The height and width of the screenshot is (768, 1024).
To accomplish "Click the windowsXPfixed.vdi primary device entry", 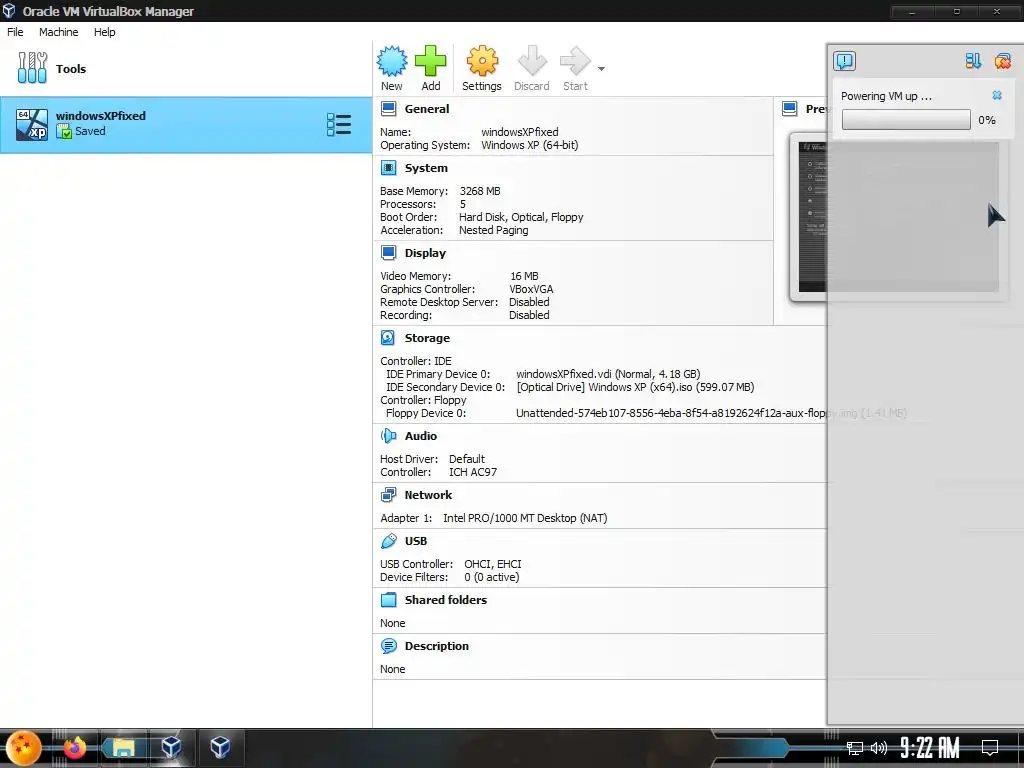I will point(608,374).
